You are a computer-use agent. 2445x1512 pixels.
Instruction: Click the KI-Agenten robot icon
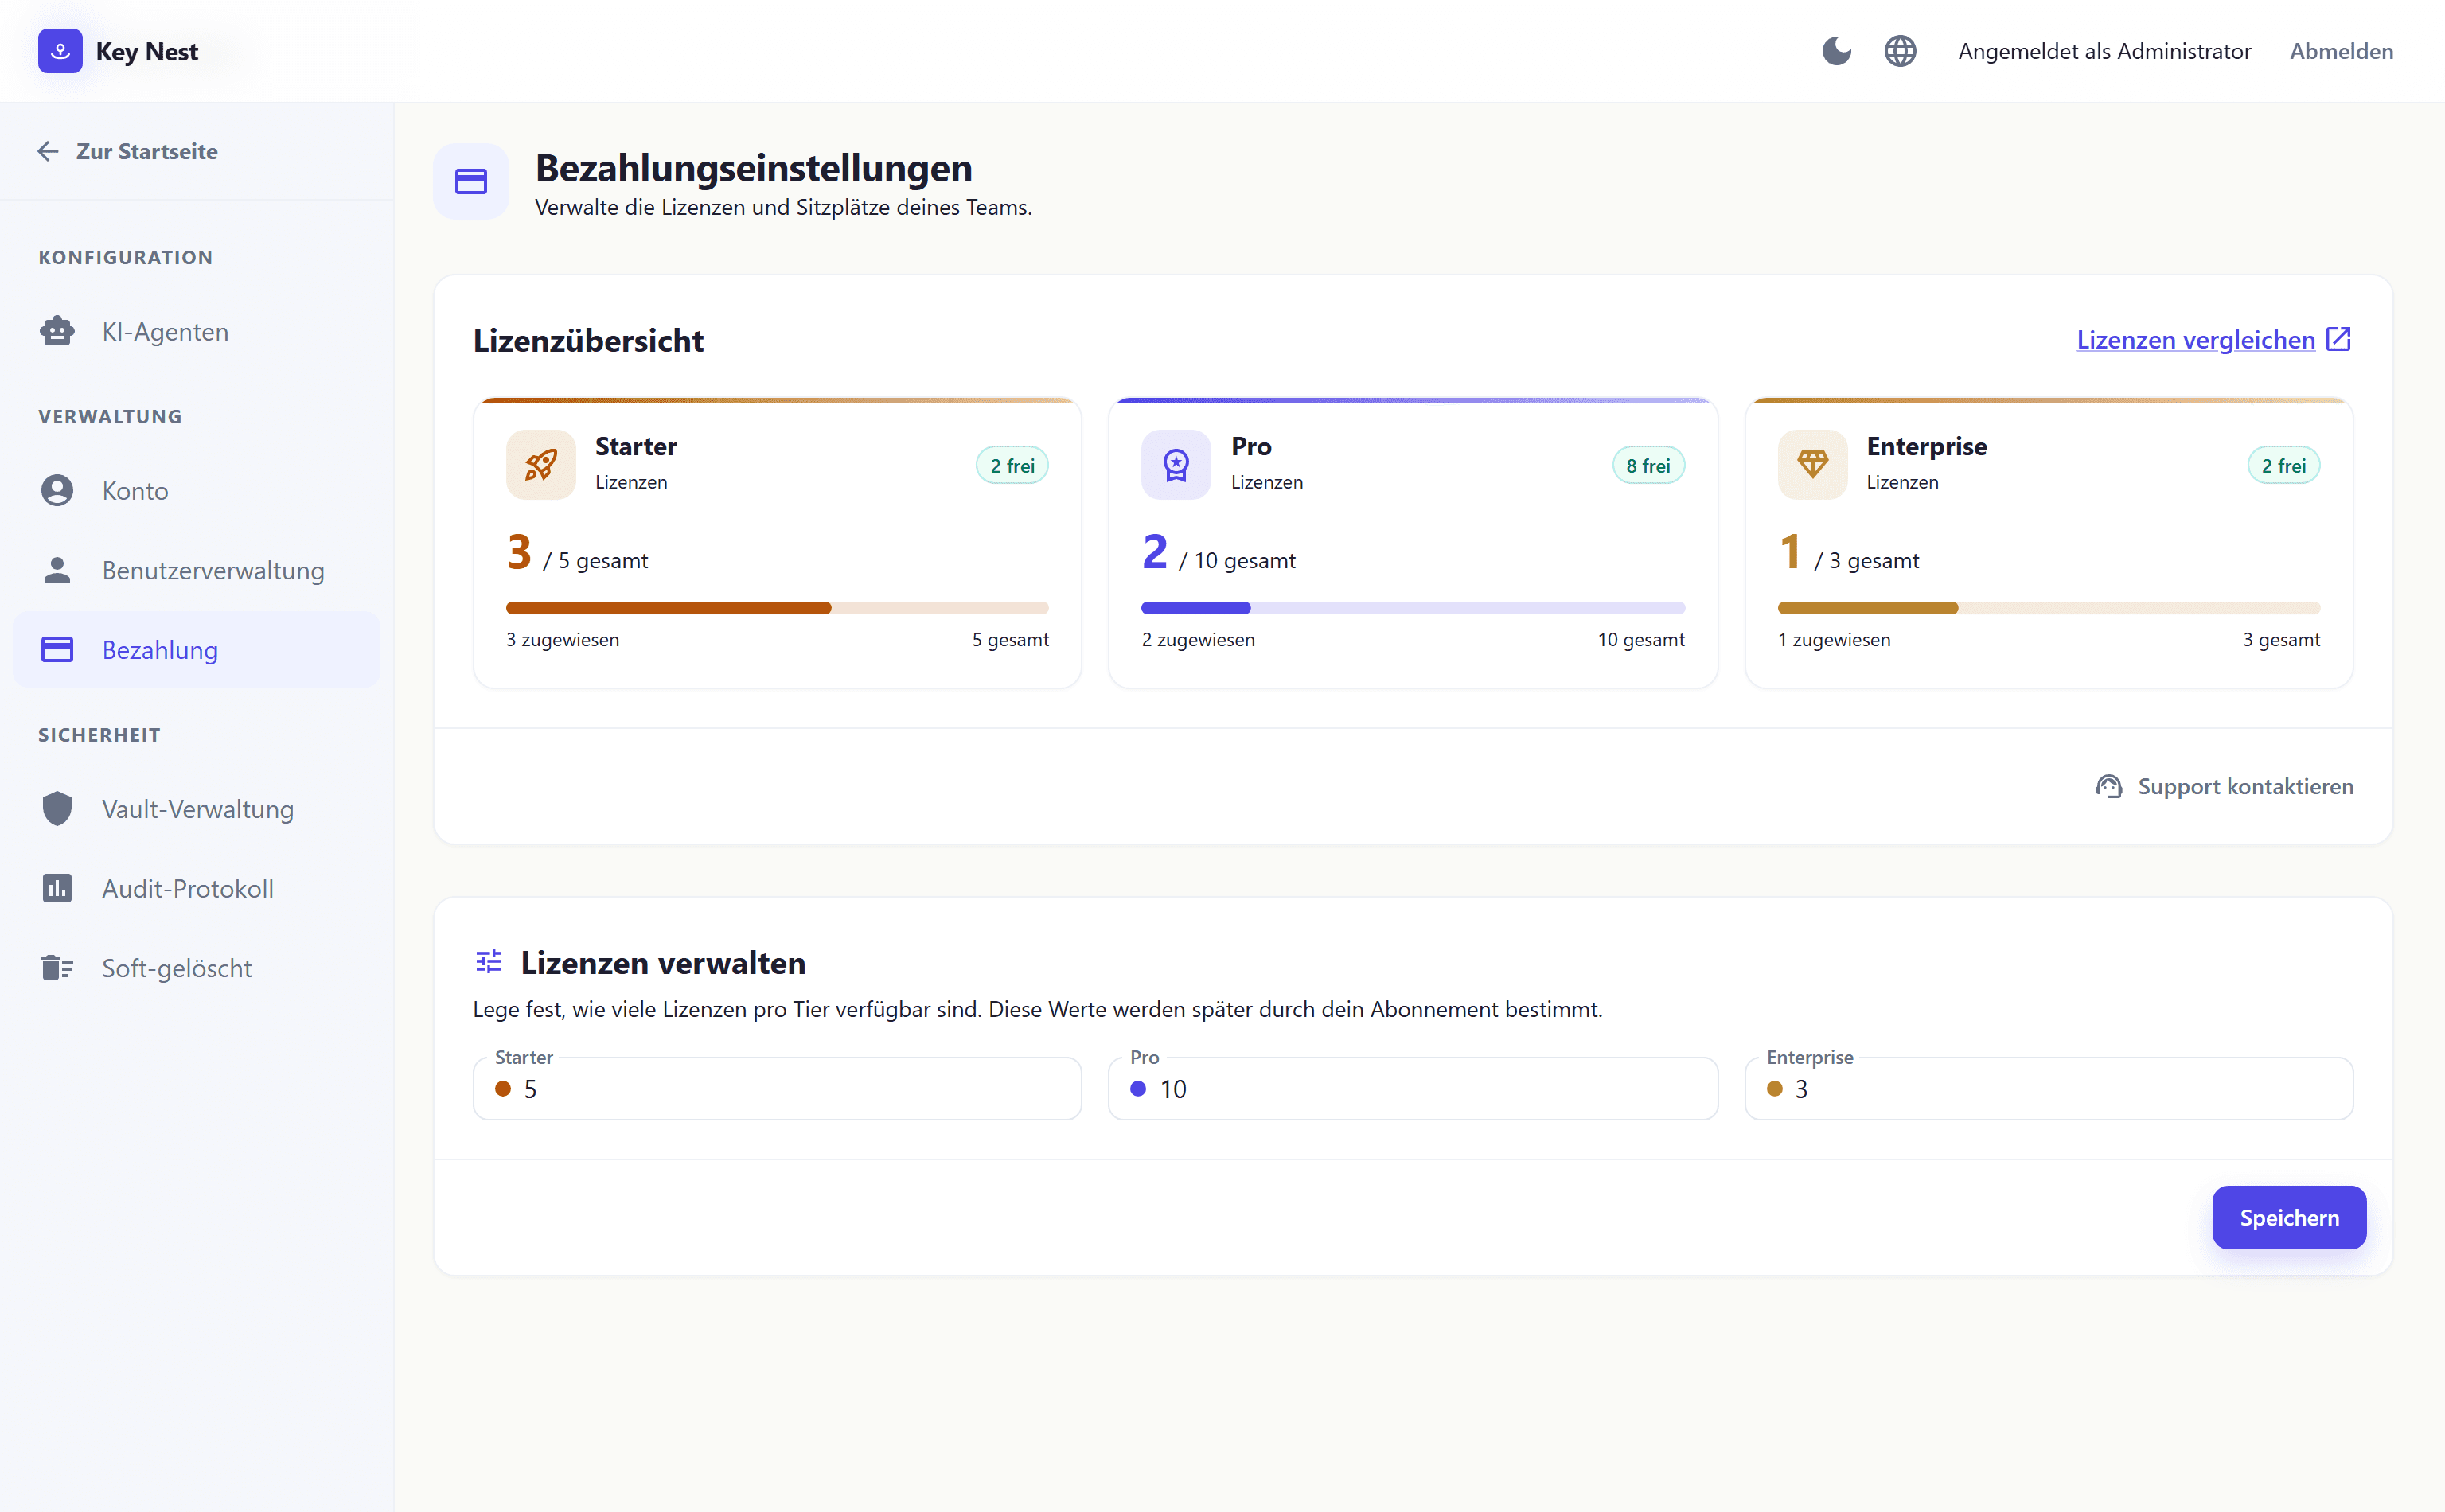57,331
